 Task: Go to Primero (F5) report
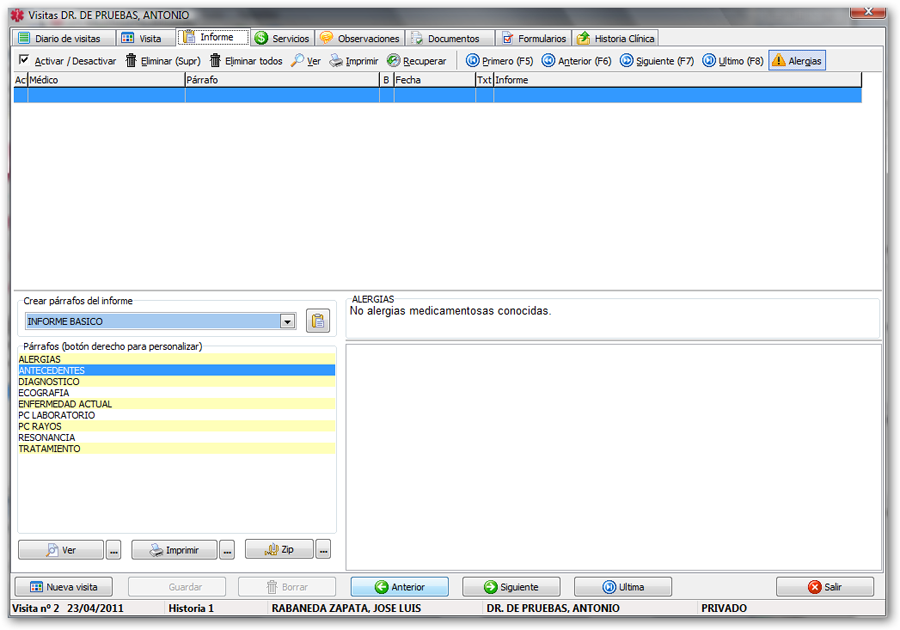click(473, 61)
